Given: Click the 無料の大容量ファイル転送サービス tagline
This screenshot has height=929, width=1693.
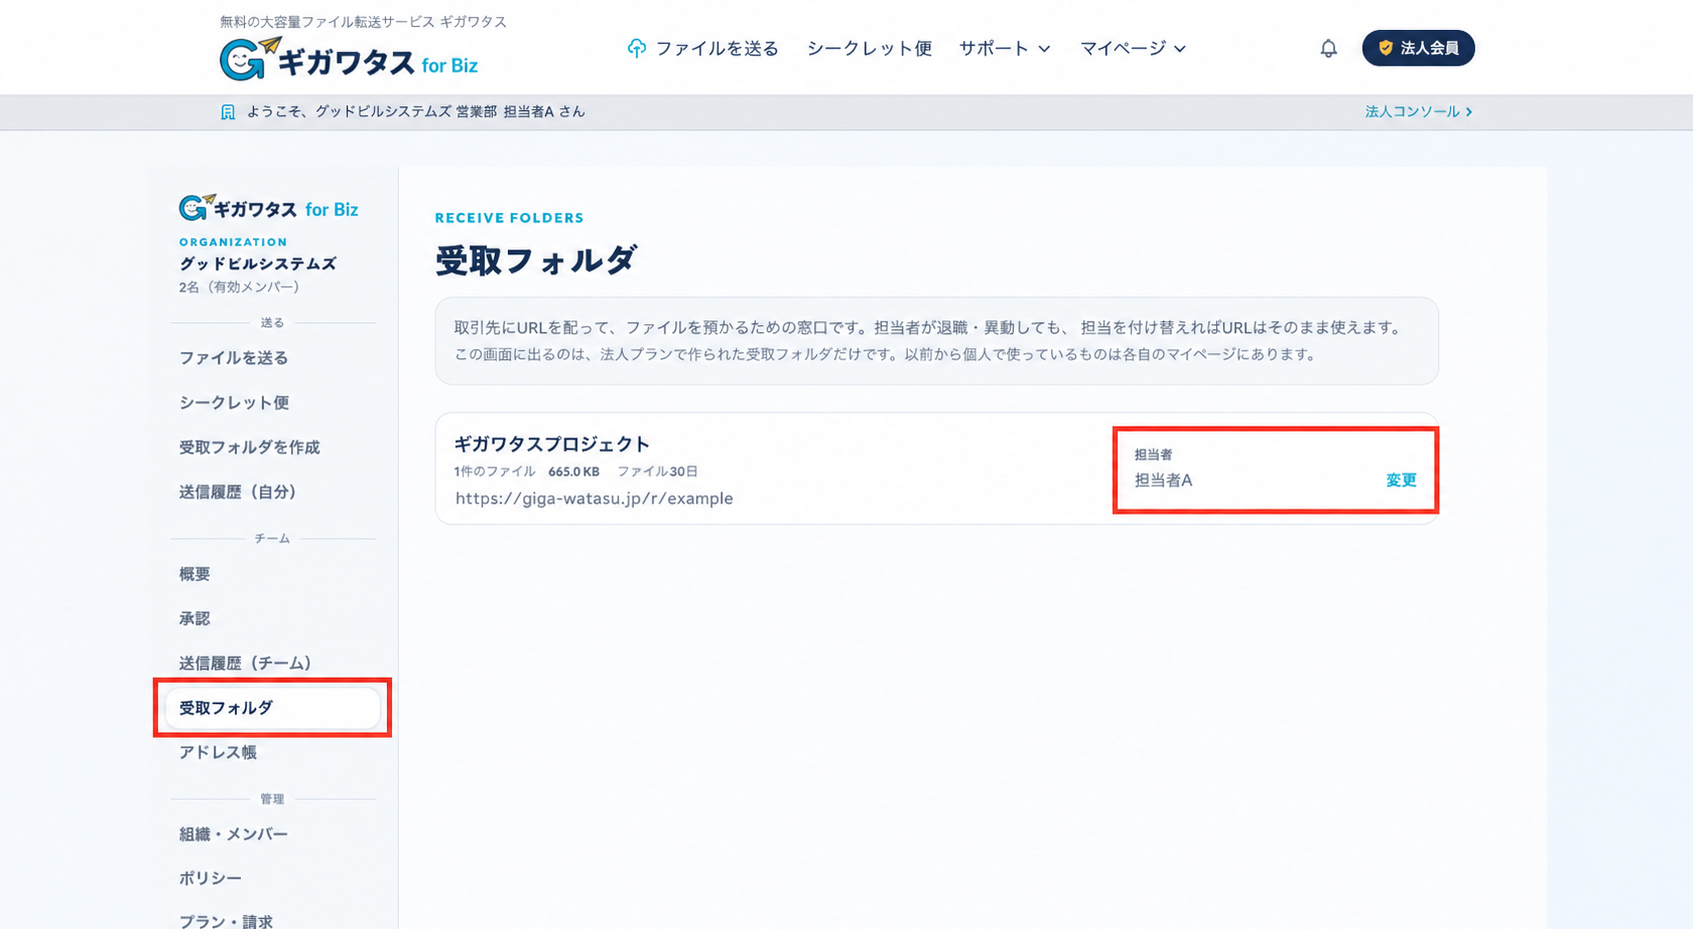Looking at the screenshot, I should point(363,22).
